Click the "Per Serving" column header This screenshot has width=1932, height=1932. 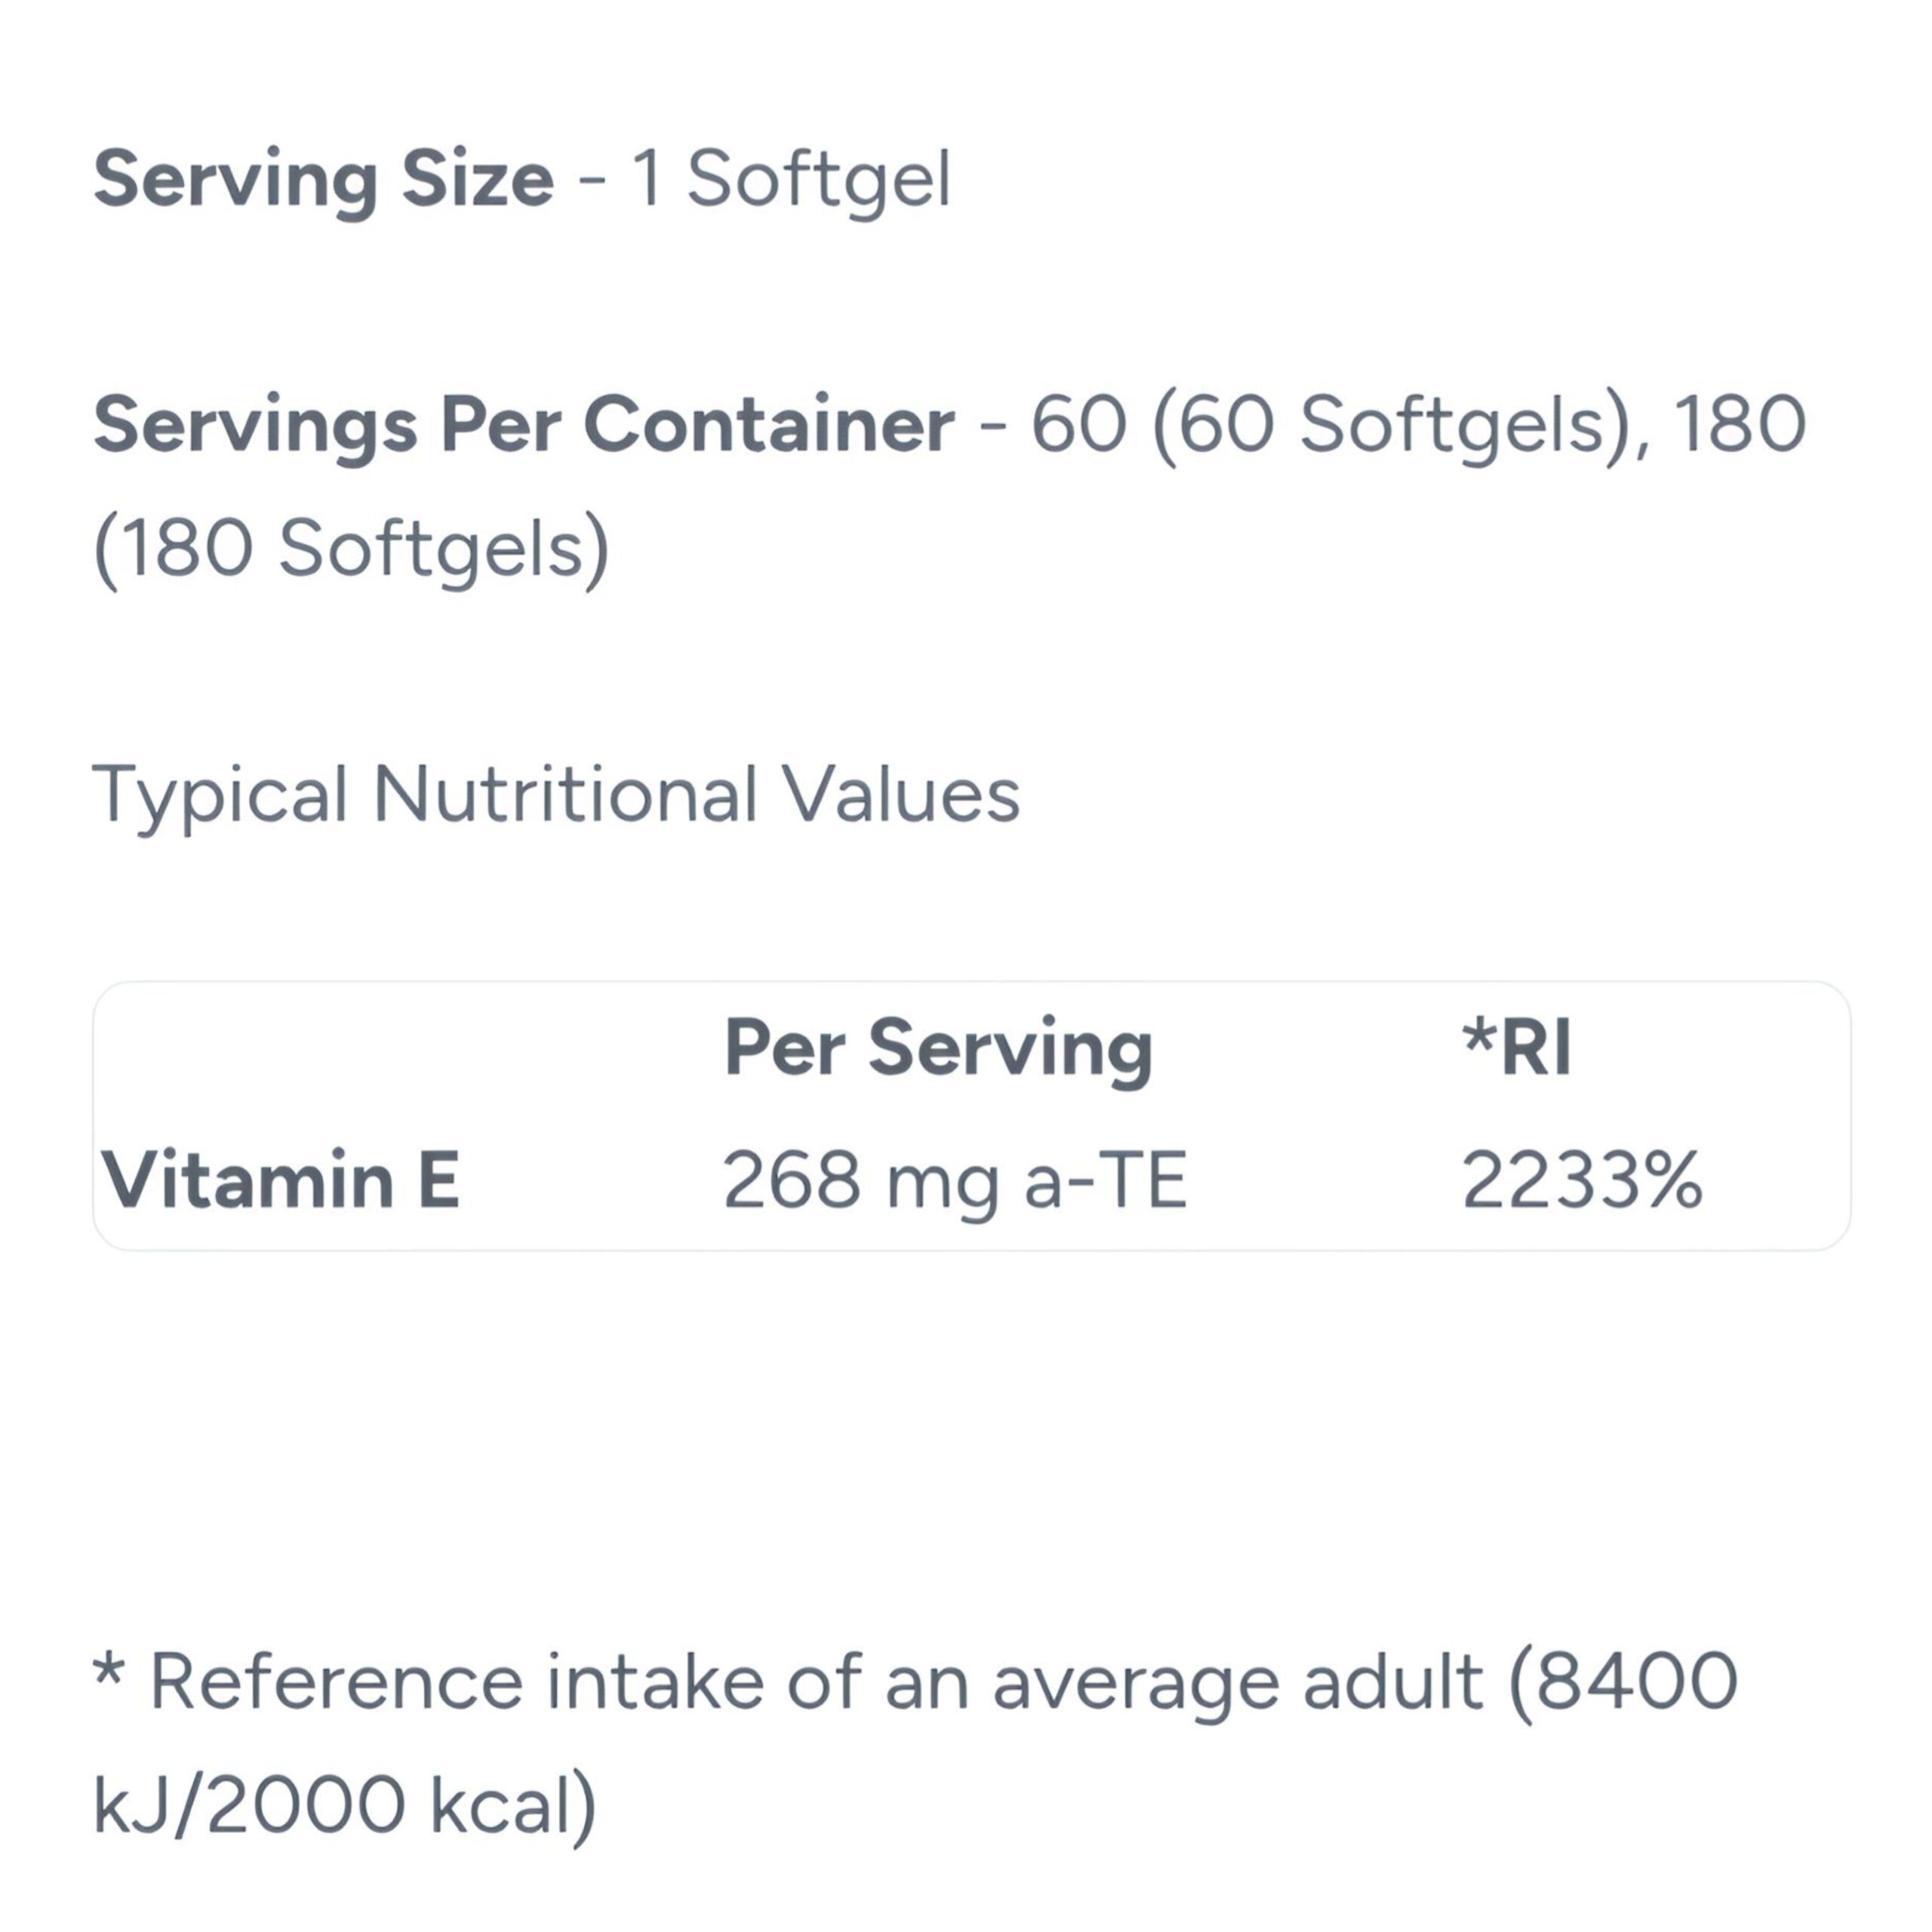coord(938,1047)
